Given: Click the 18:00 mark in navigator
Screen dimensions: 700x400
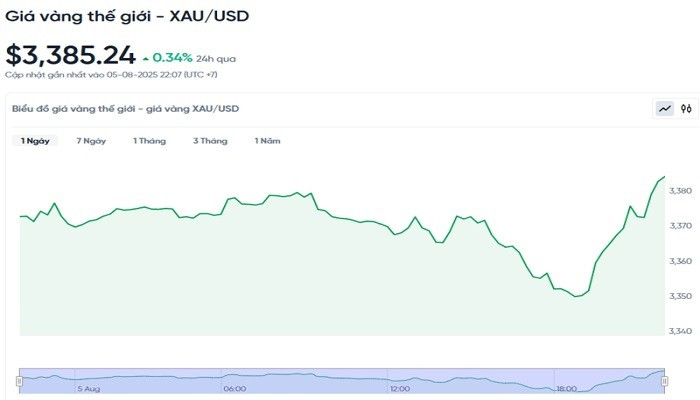Looking at the screenshot, I should [566, 388].
